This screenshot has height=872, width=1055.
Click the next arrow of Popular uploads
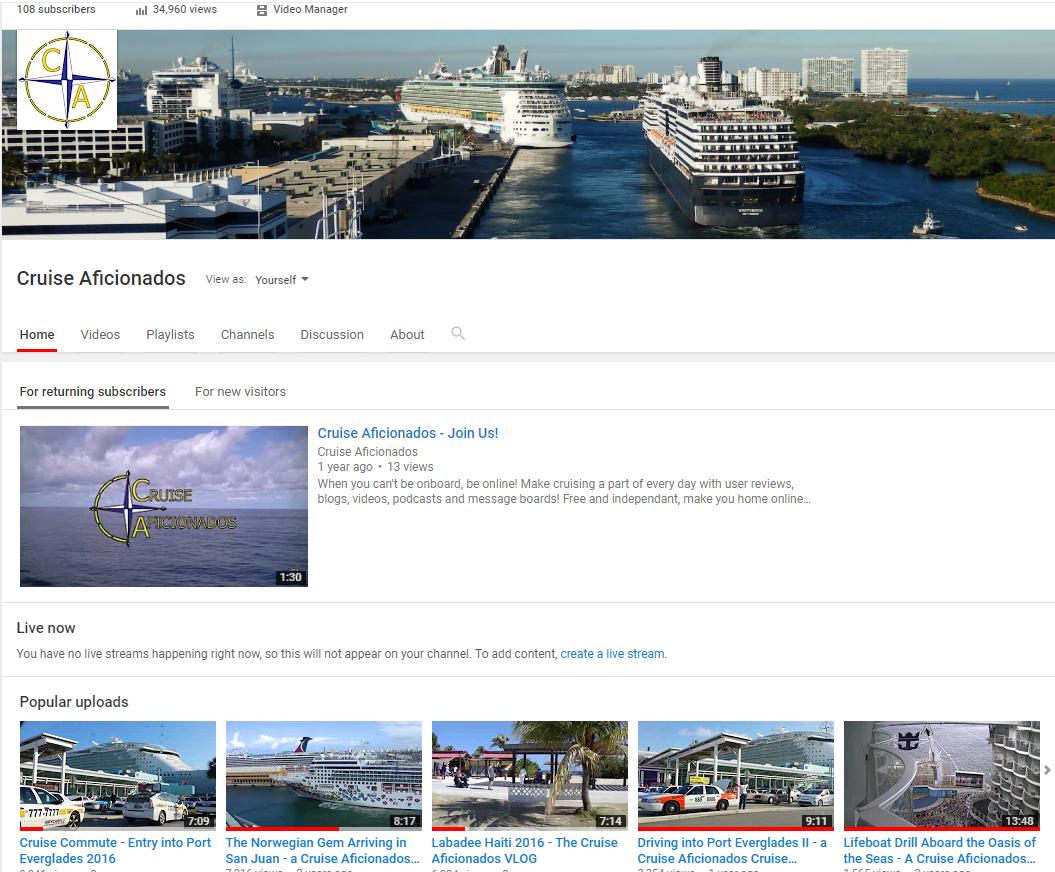click(1047, 770)
